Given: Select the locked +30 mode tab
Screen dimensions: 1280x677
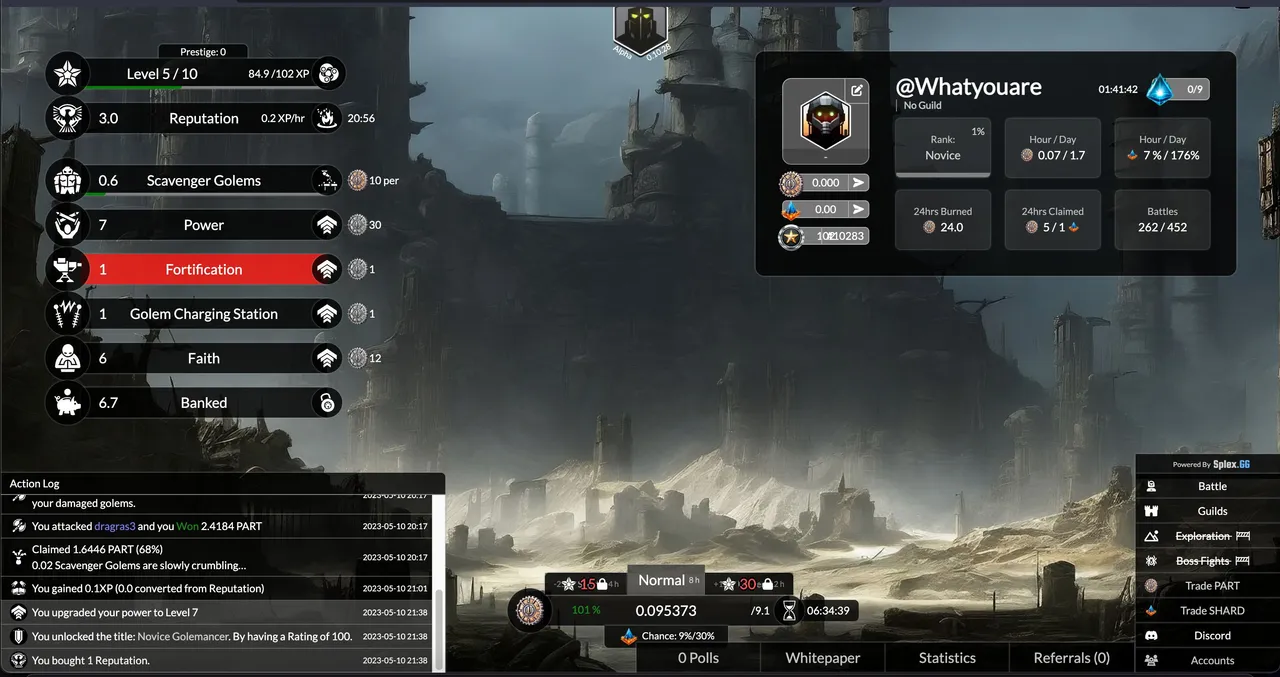Looking at the screenshot, I should click(747, 584).
